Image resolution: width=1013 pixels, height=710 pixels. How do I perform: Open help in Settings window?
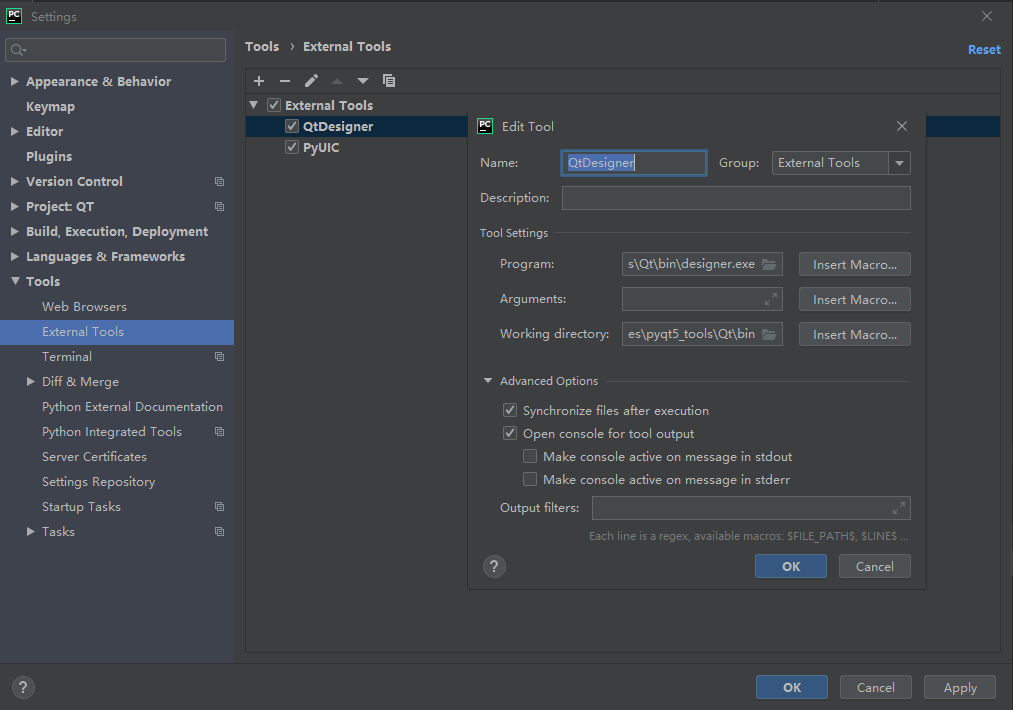pyautogui.click(x=23, y=687)
